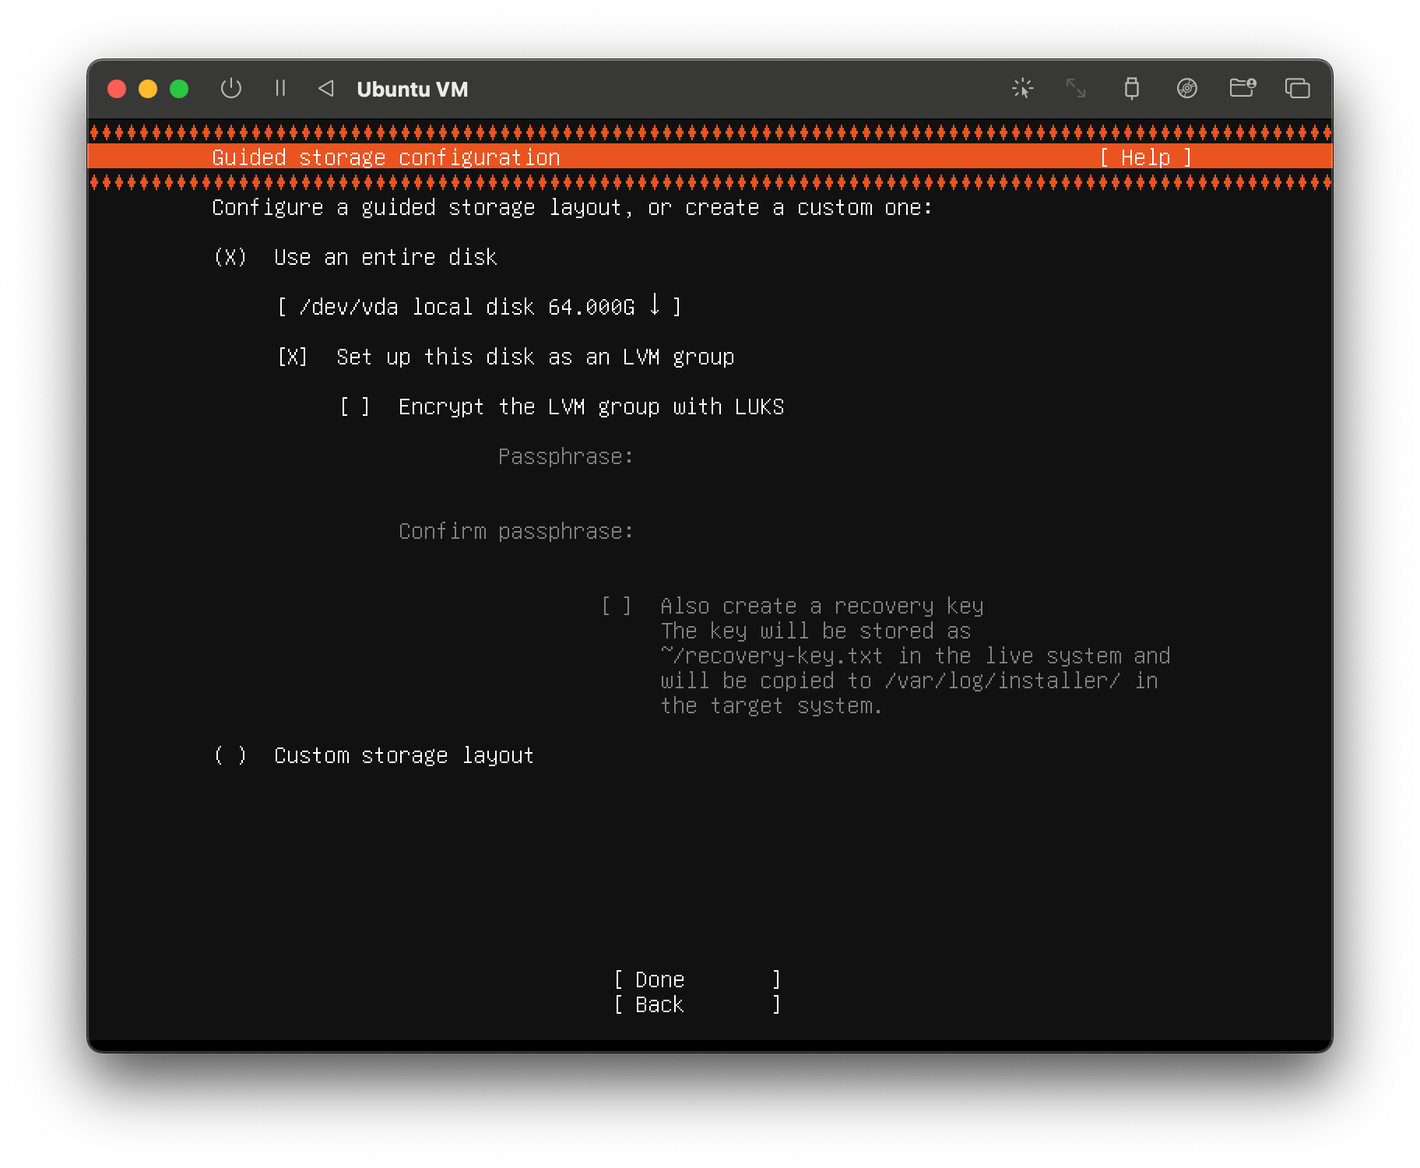Open the CD/DVD drive image icon
1420x1168 pixels.
[x=1187, y=88]
